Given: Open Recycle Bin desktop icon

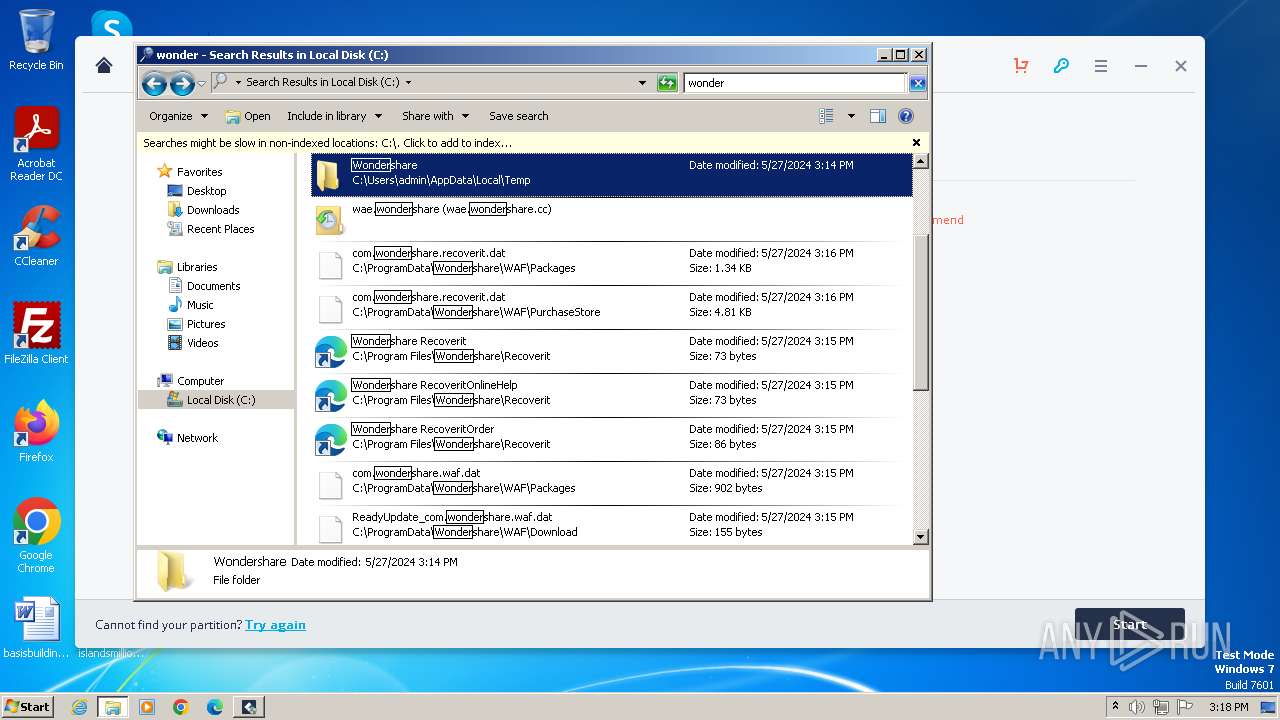Looking at the screenshot, I should coord(36,41).
